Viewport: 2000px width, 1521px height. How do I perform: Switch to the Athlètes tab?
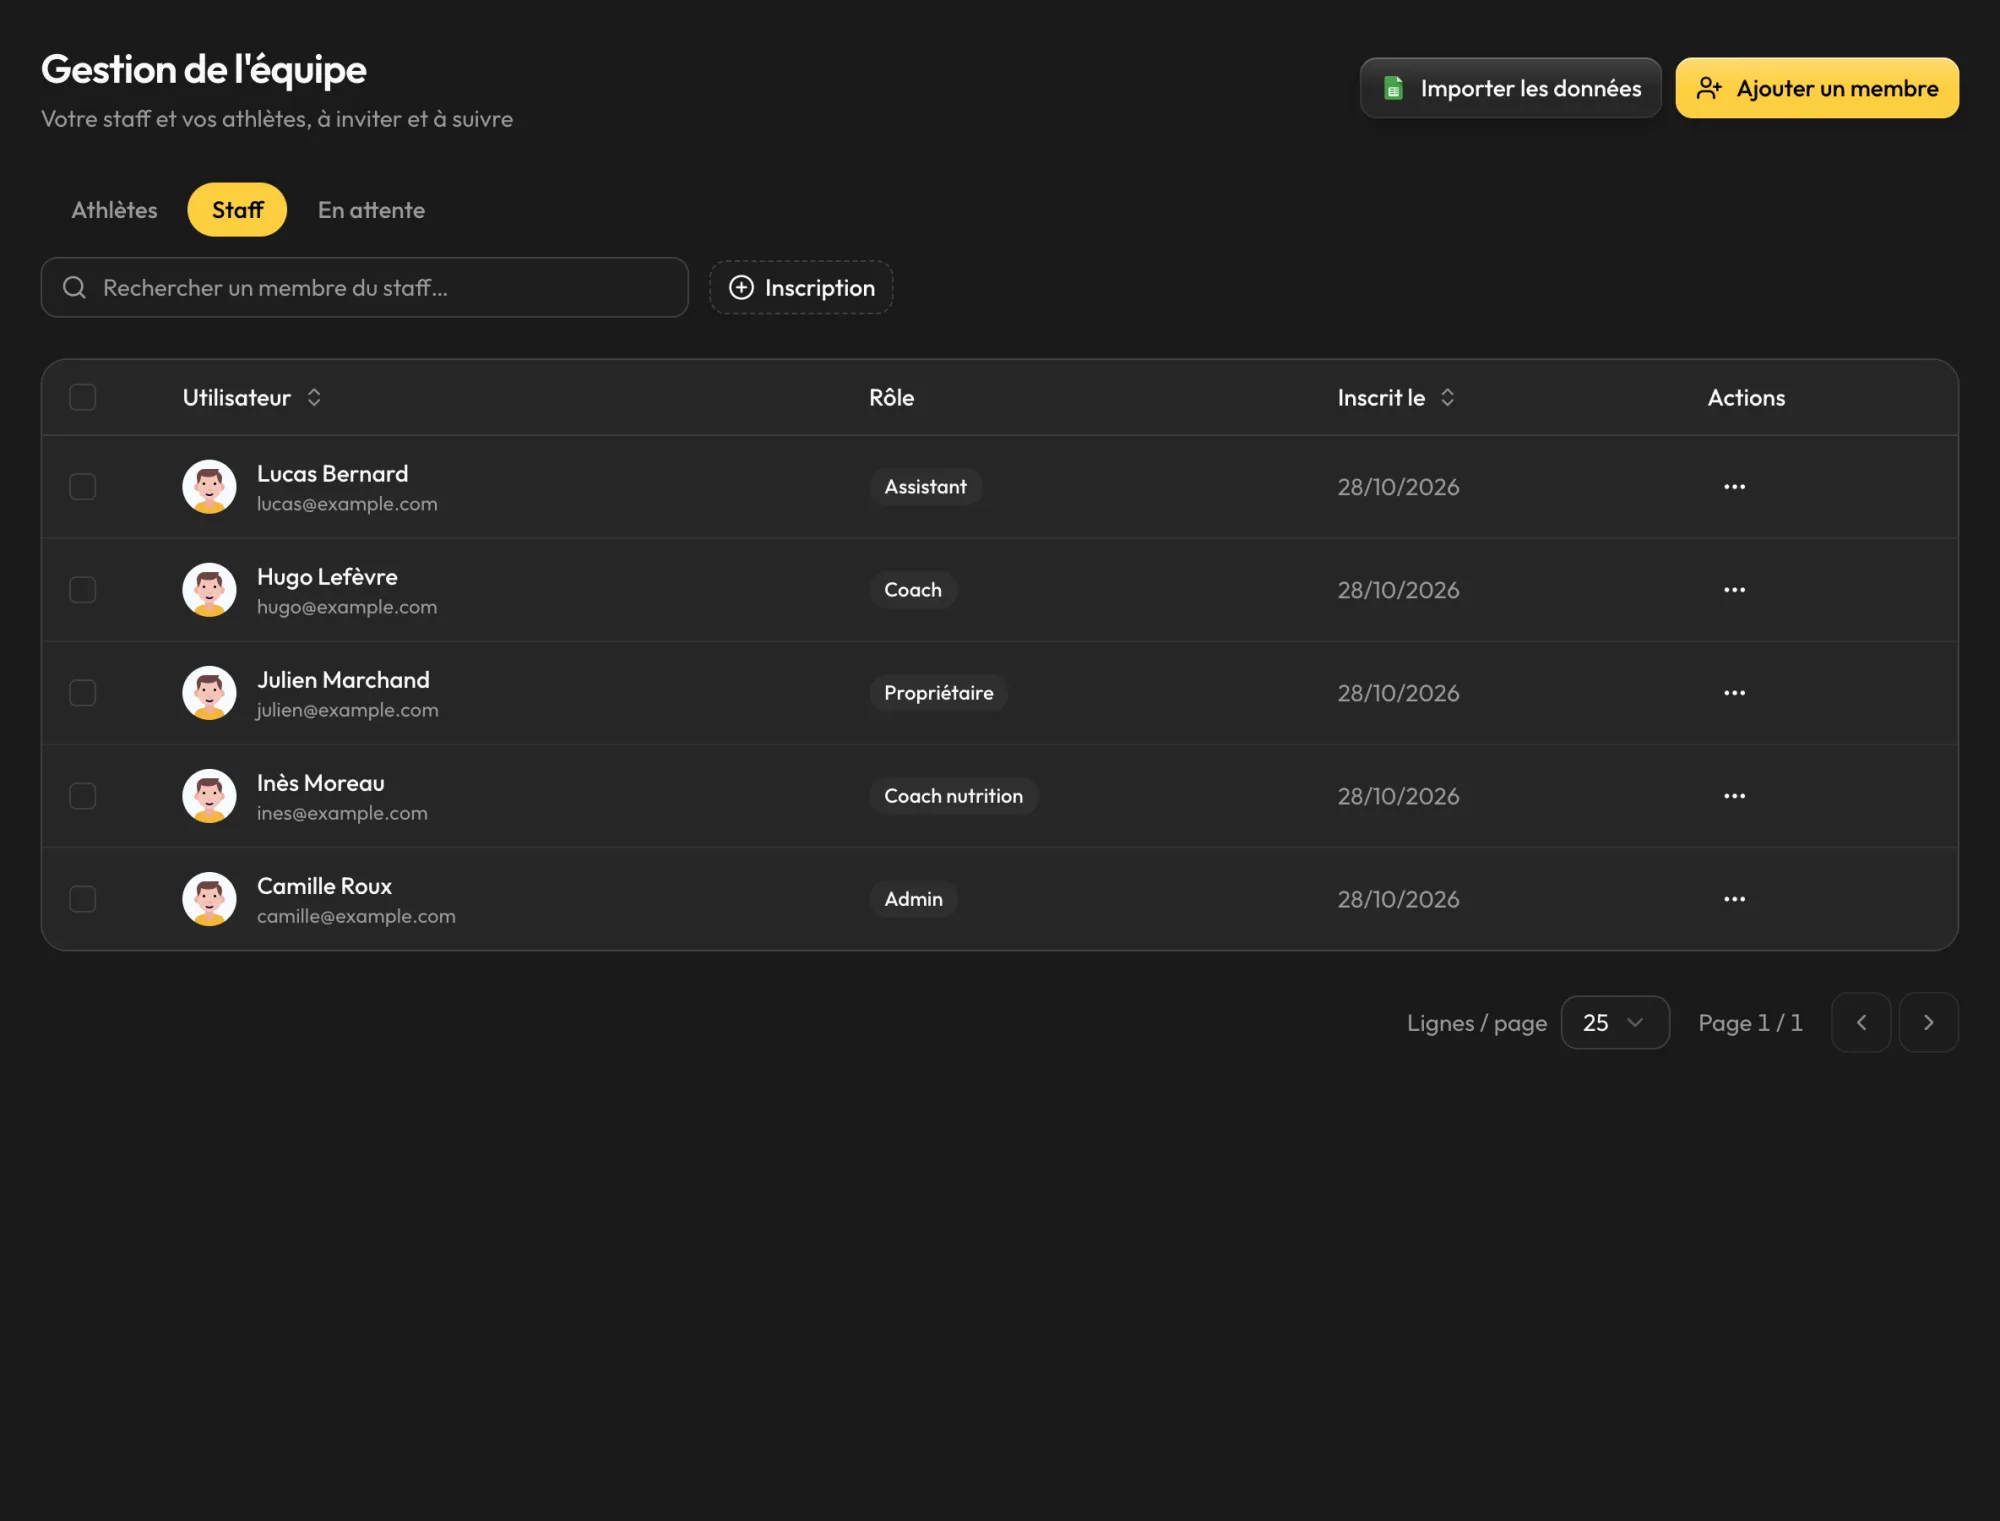point(114,210)
